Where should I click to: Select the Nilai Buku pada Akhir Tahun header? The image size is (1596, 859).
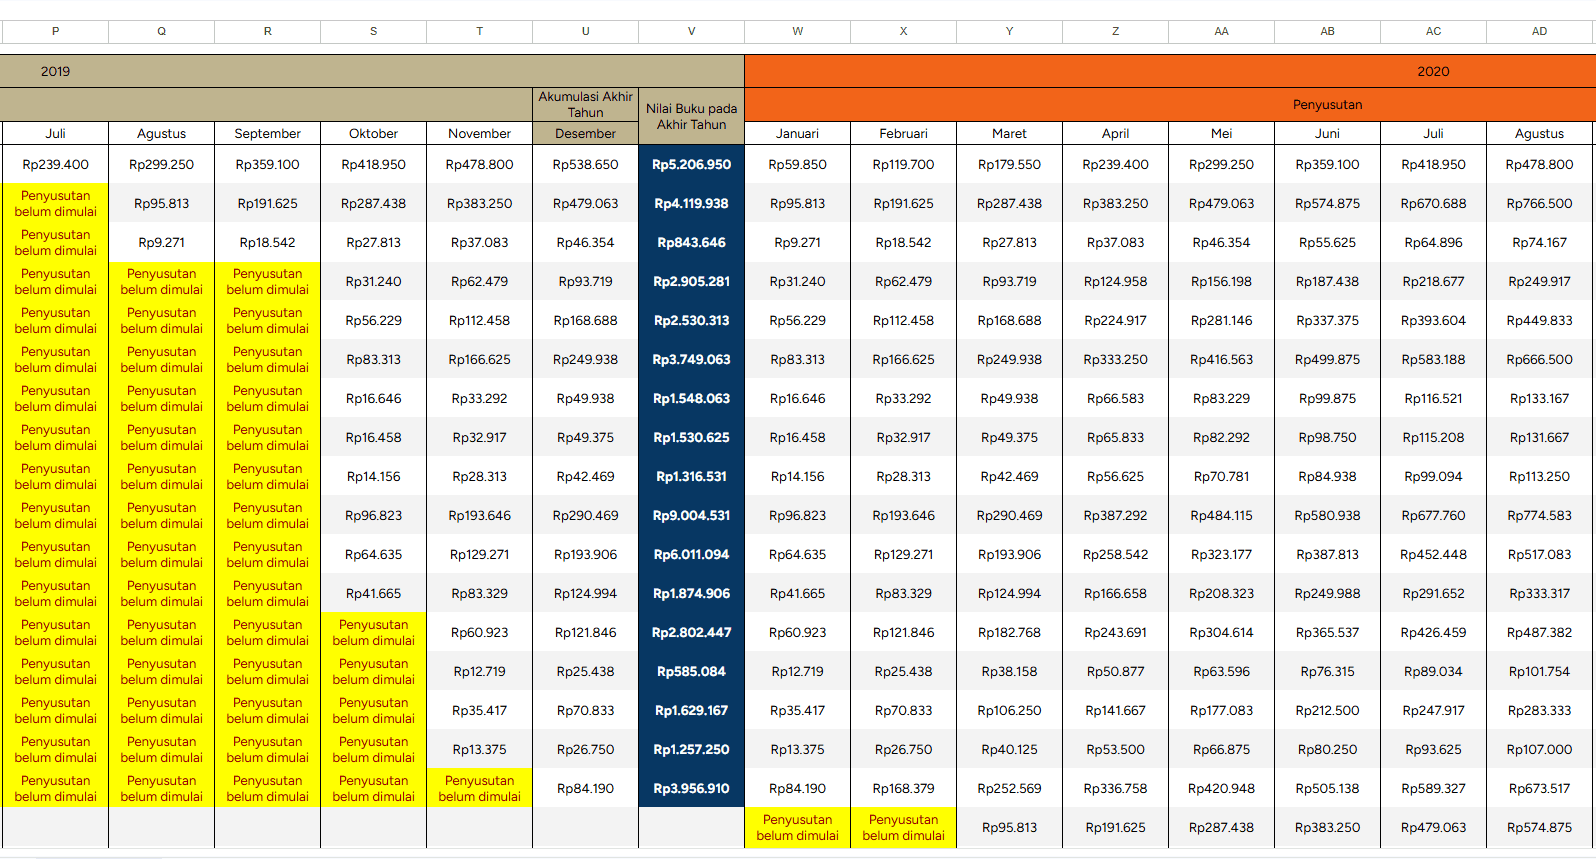691,116
